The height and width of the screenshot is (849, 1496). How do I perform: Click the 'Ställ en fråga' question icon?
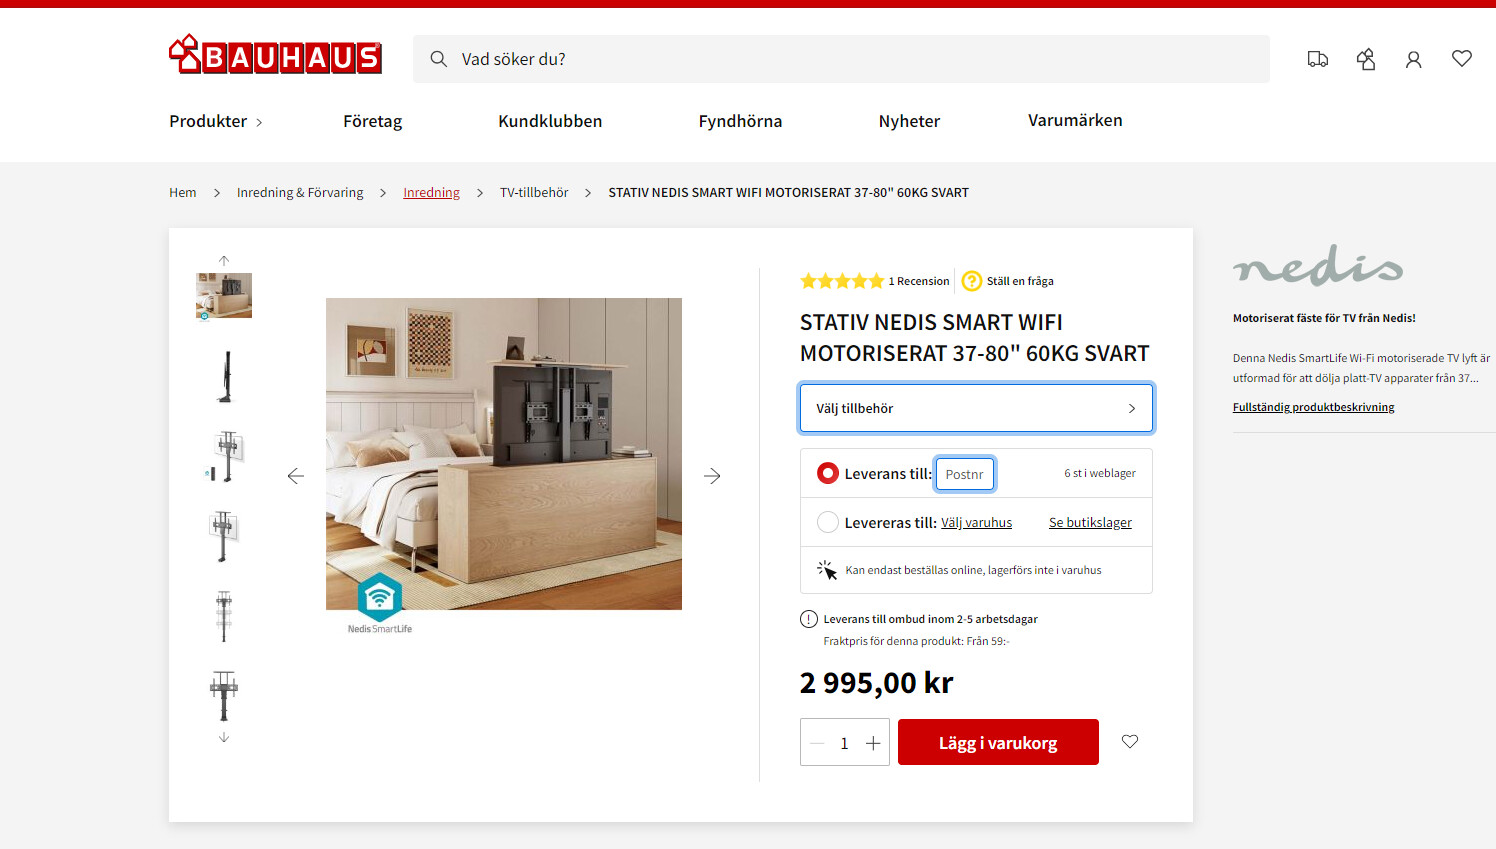pyautogui.click(x=972, y=281)
